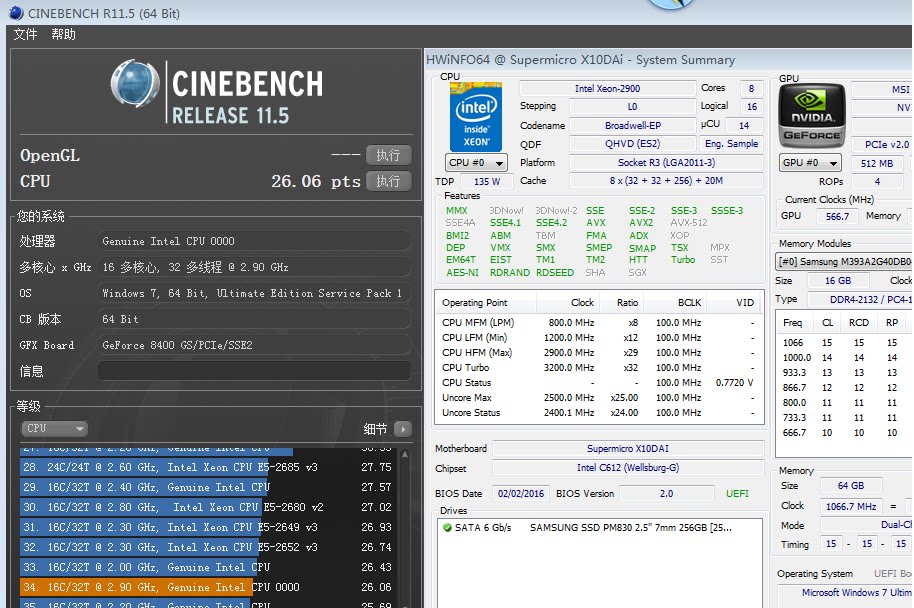Click the NVIDIA GeForce logo in HWiNFO
914x608 pixels.
[x=812, y=116]
